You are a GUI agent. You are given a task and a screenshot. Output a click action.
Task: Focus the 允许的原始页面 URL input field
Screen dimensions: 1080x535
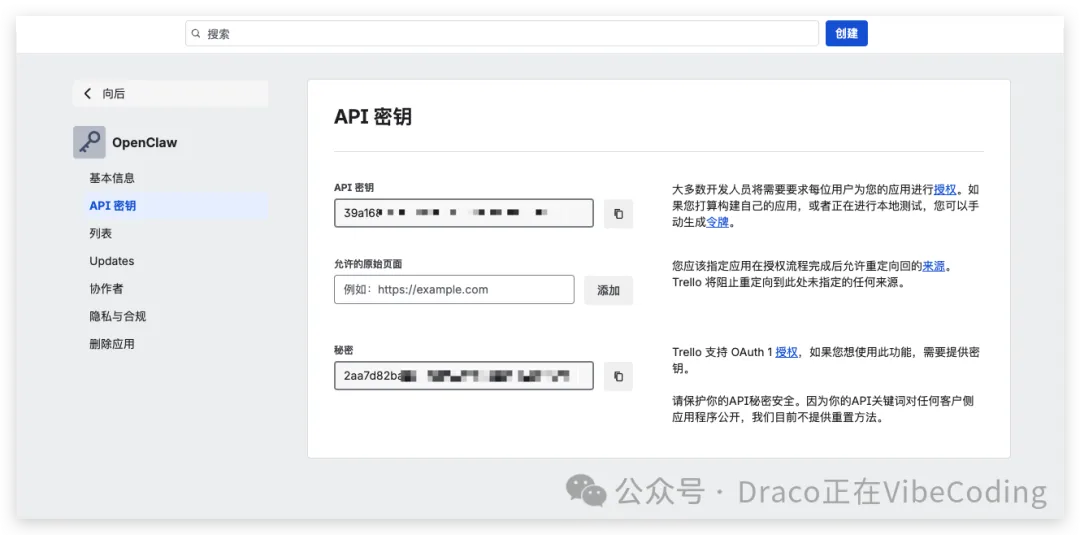pos(454,290)
